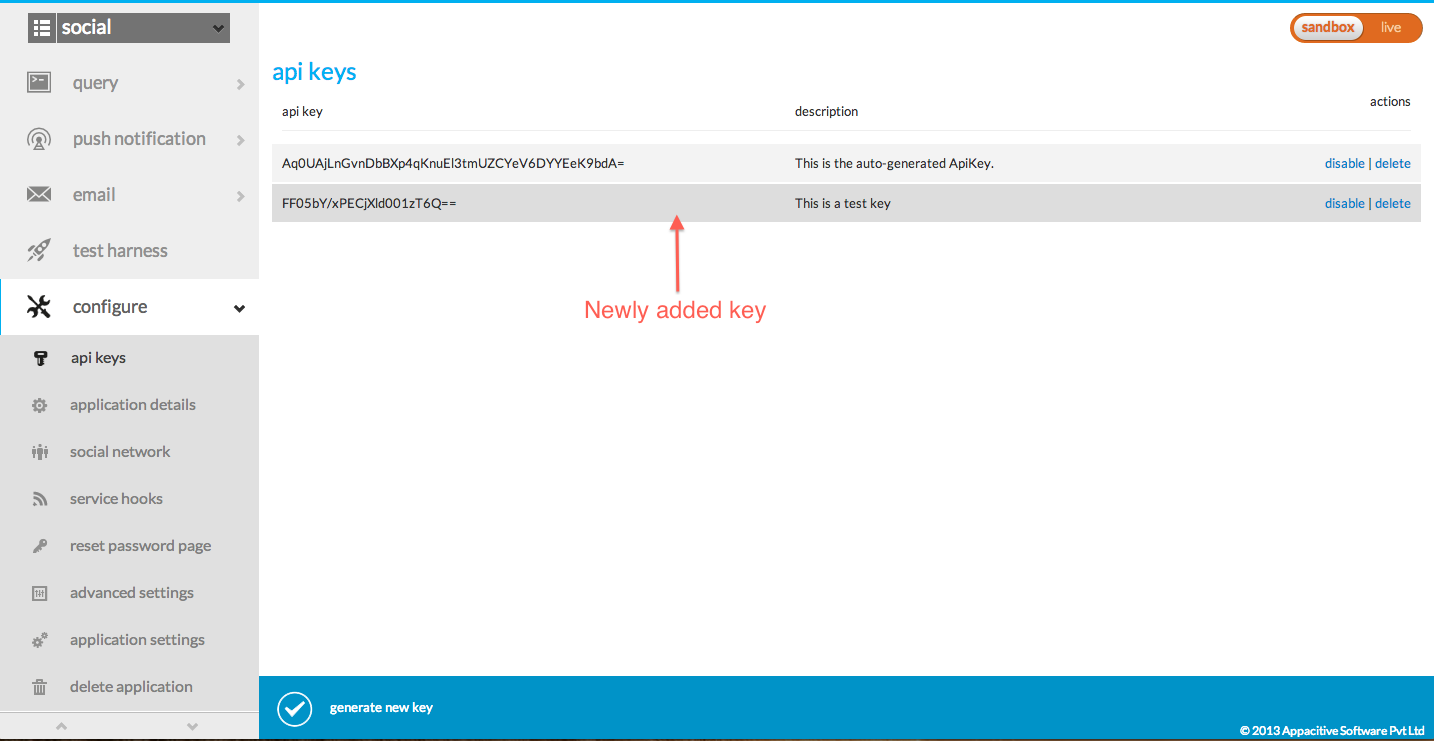The width and height of the screenshot is (1434, 741).
Task: Click the configure wrench icon
Action: tap(39, 307)
